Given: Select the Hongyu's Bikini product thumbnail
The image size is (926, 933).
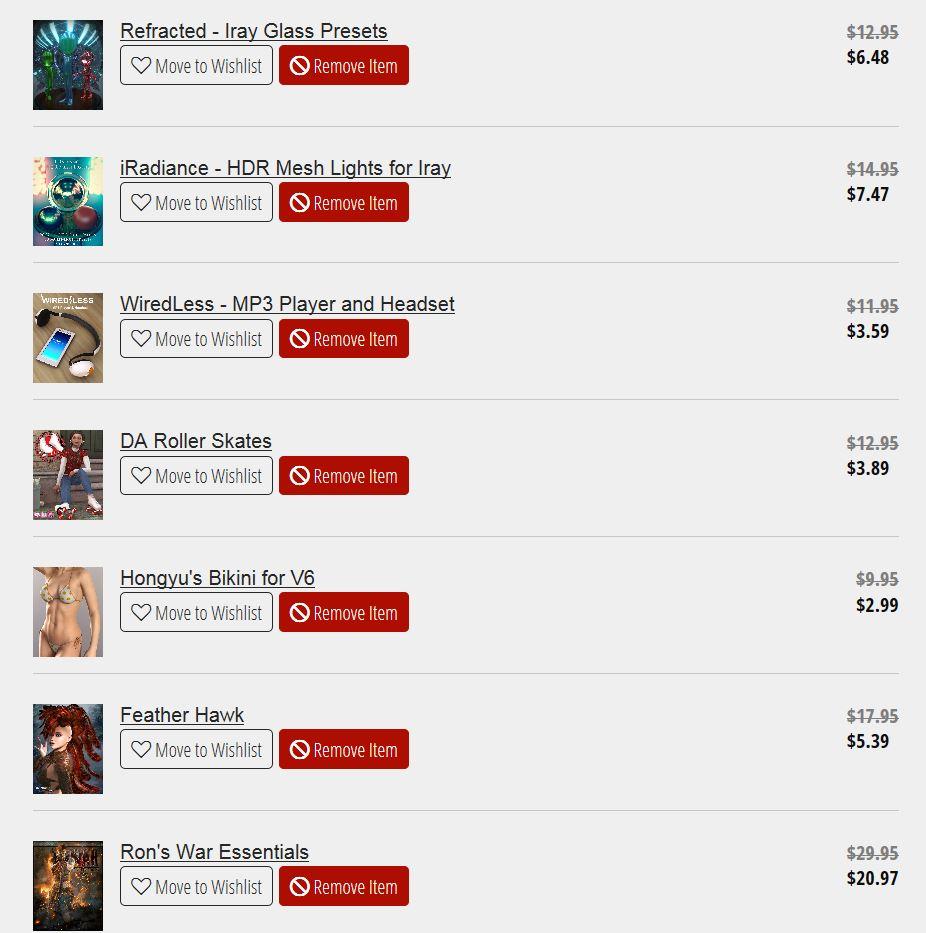Looking at the screenshot, I should [x=68, y=612].
